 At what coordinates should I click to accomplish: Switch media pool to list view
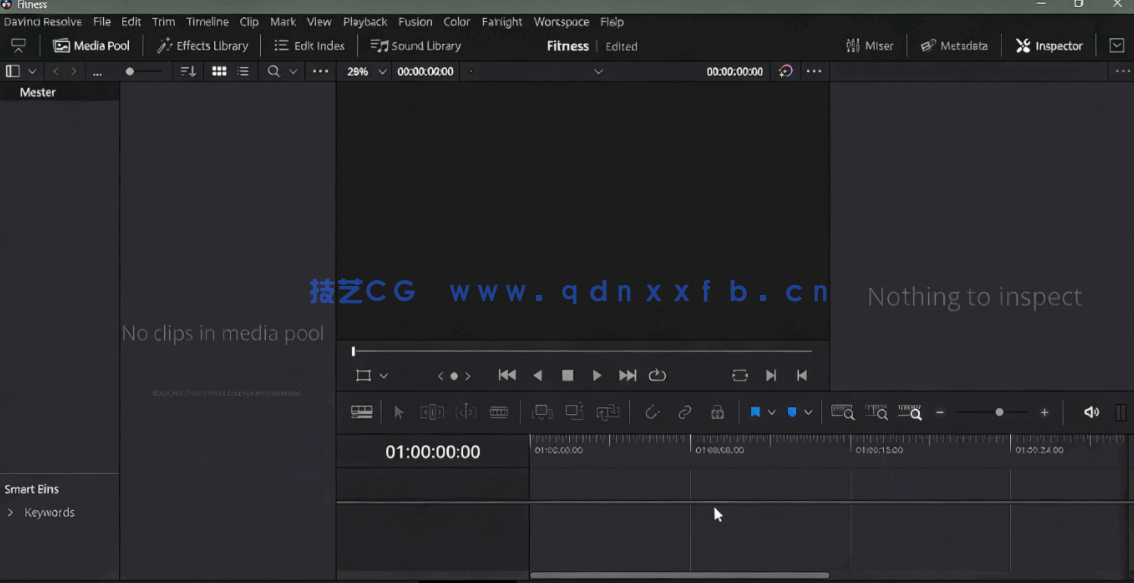[x=241, y=71]
